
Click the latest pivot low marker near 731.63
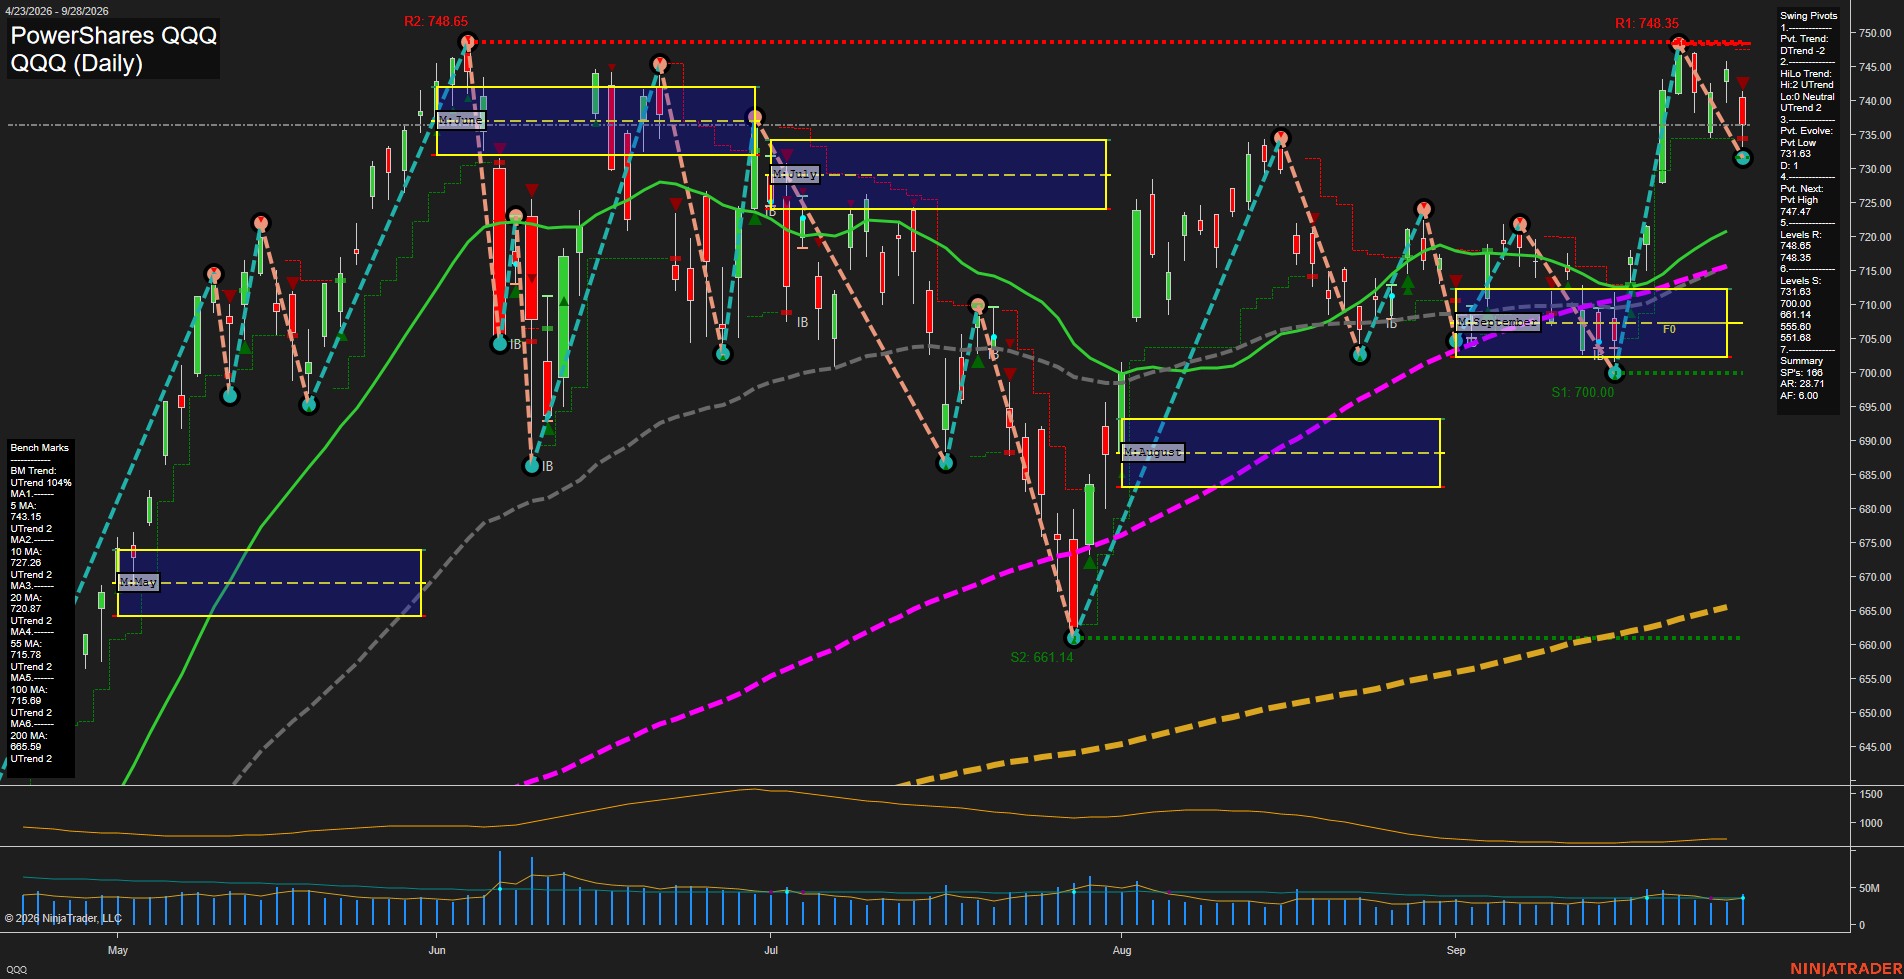(1743, 158)
